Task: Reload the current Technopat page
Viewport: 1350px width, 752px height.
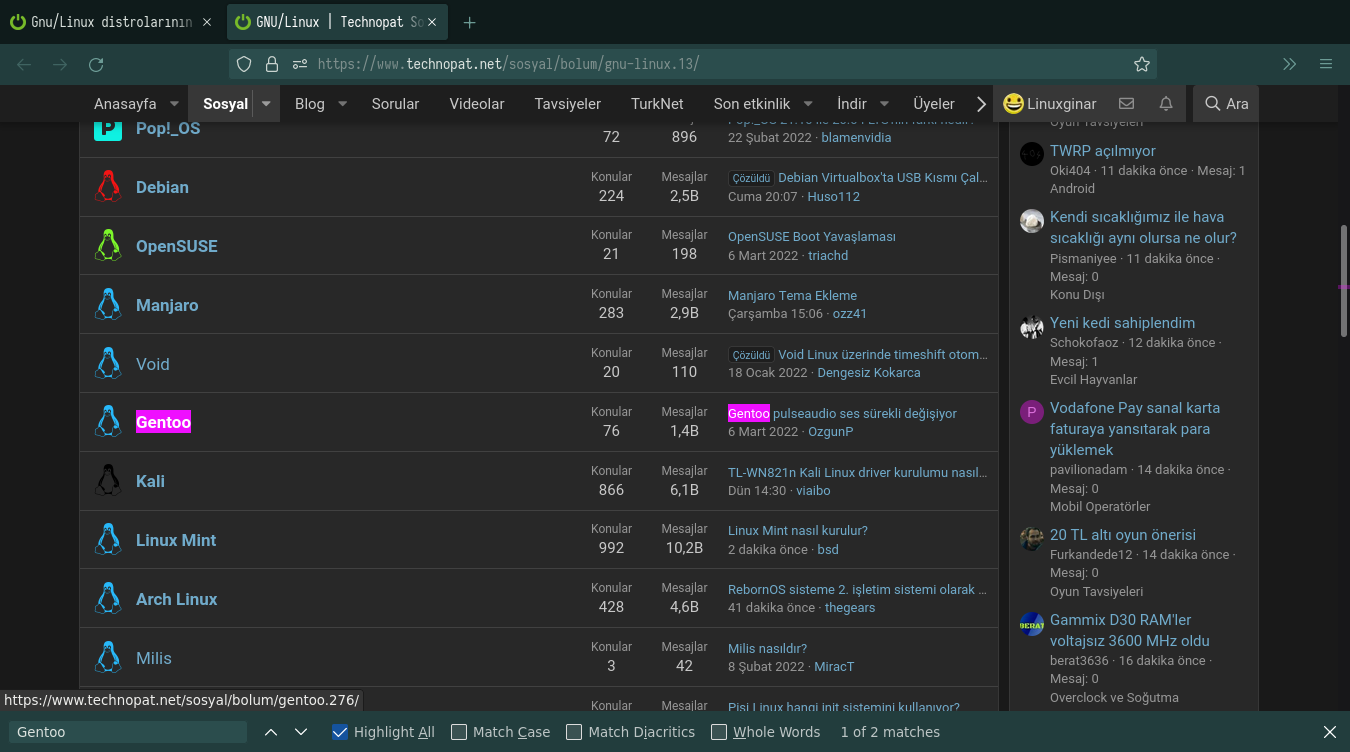Action: 96,64
